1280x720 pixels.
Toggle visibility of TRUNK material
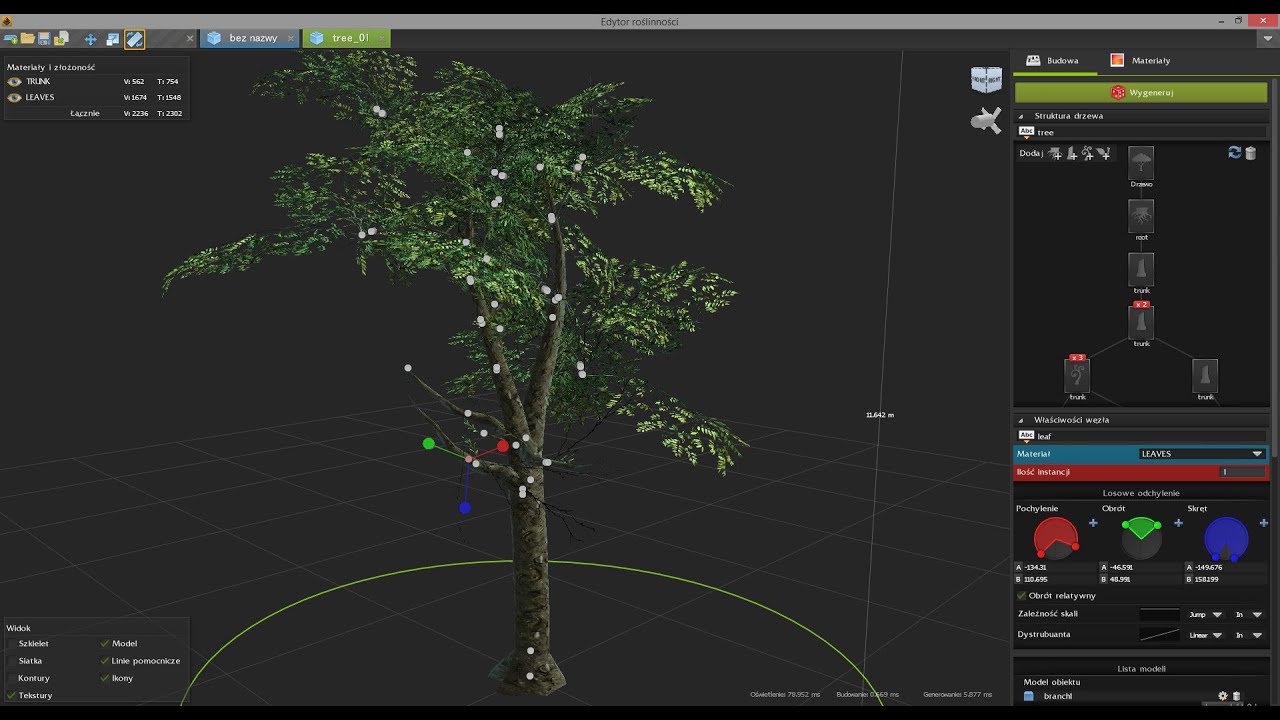coord(15,81)
